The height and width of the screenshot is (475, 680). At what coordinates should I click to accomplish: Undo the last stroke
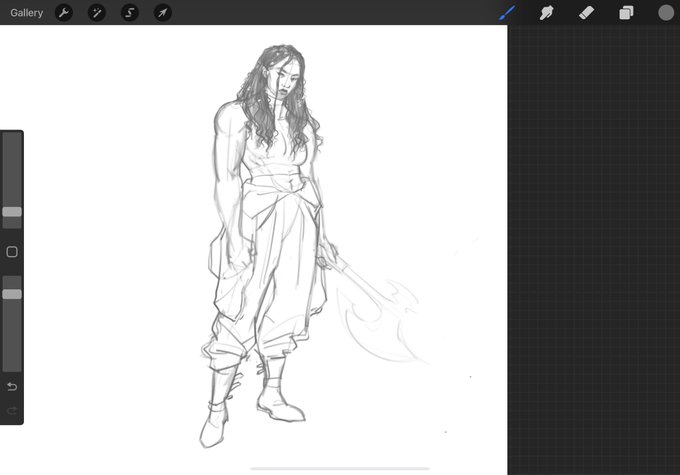tap(12, 386)
